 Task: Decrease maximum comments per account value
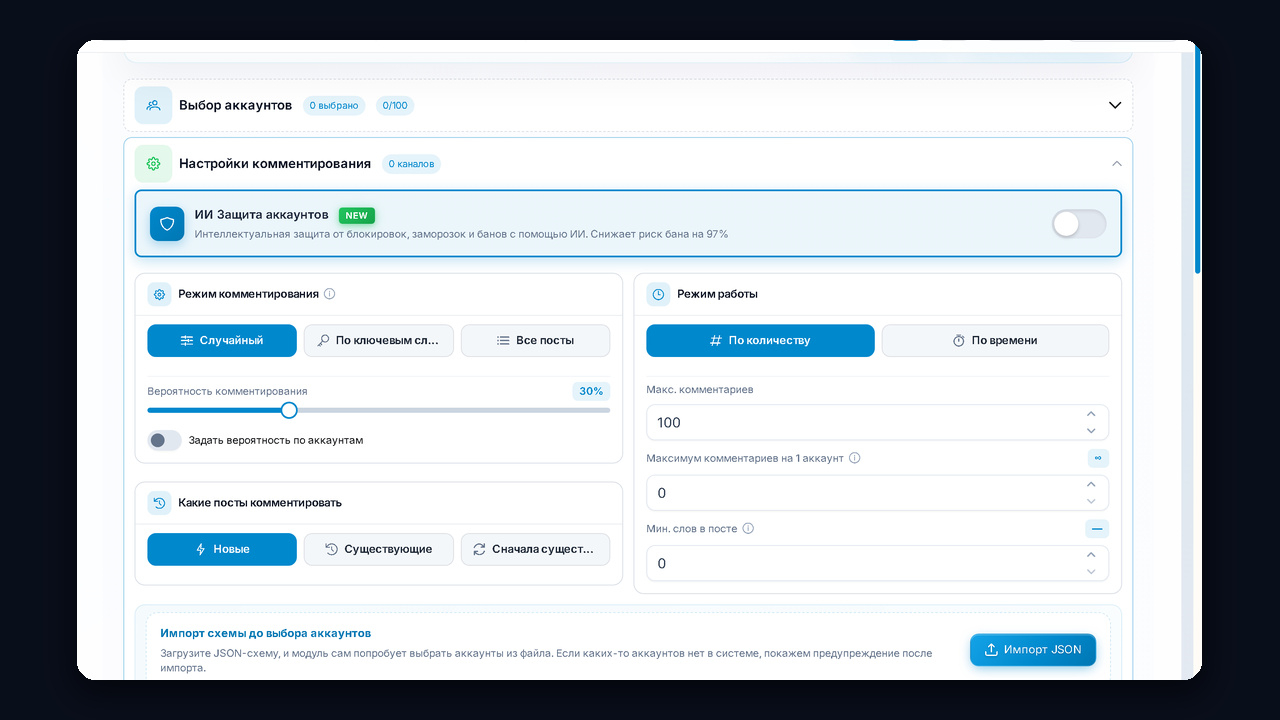1091,501
